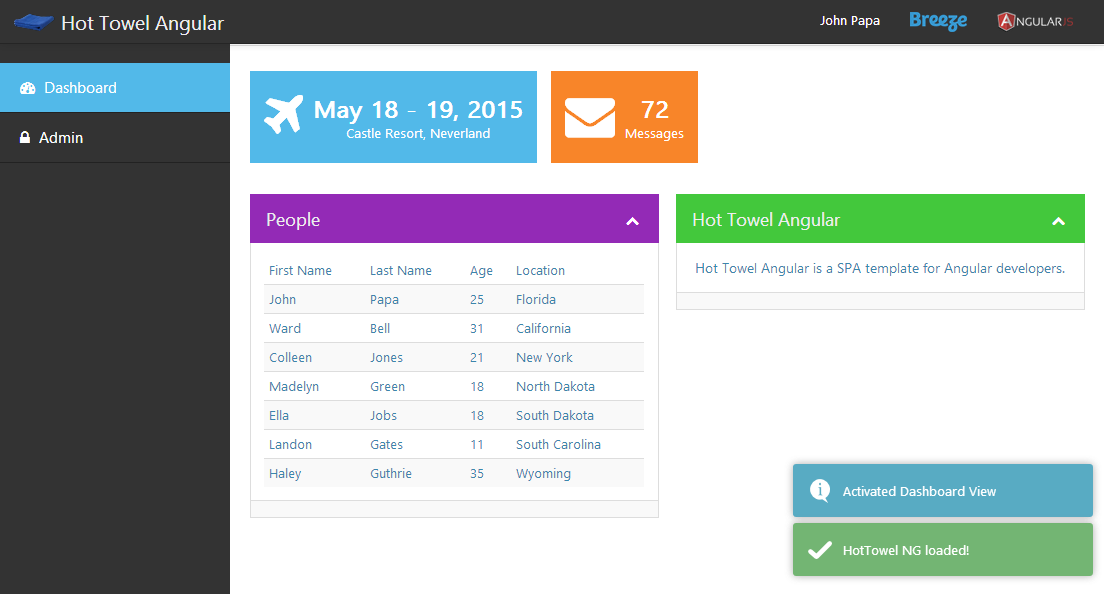This screenshot has height=594, width=1104.
Task: Click the Location column header
Action: pyautogui.click(x=540, y=270)
